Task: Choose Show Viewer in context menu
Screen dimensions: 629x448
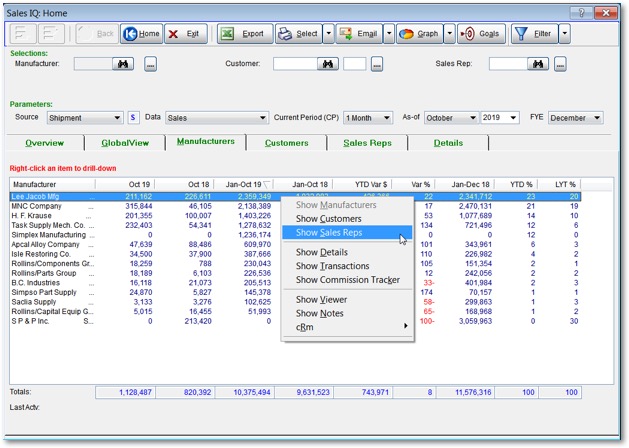Action: [x=347, y=300]
